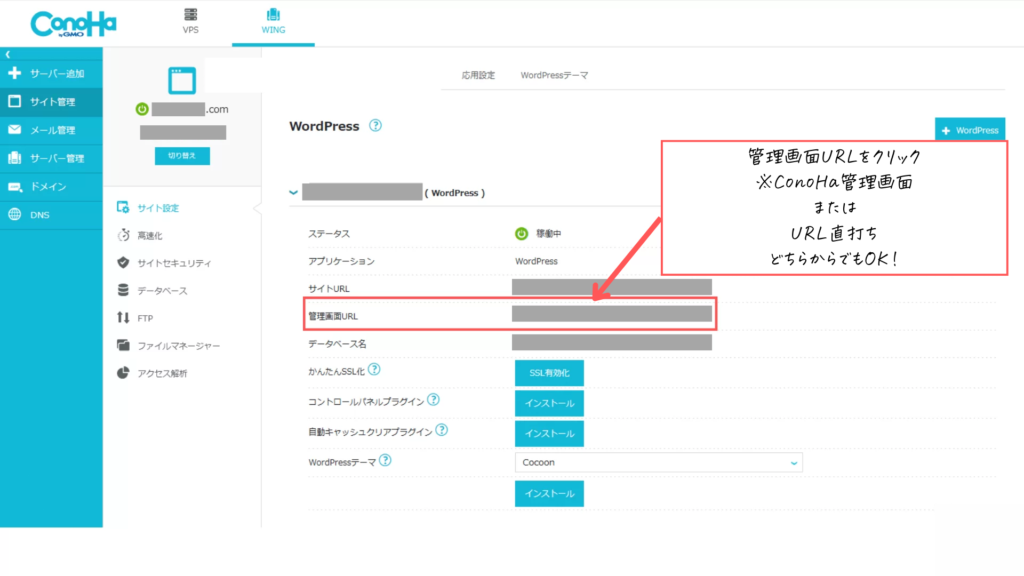Click the FTP arrows icon
1024x576 pixels.
tap(123, 318)
